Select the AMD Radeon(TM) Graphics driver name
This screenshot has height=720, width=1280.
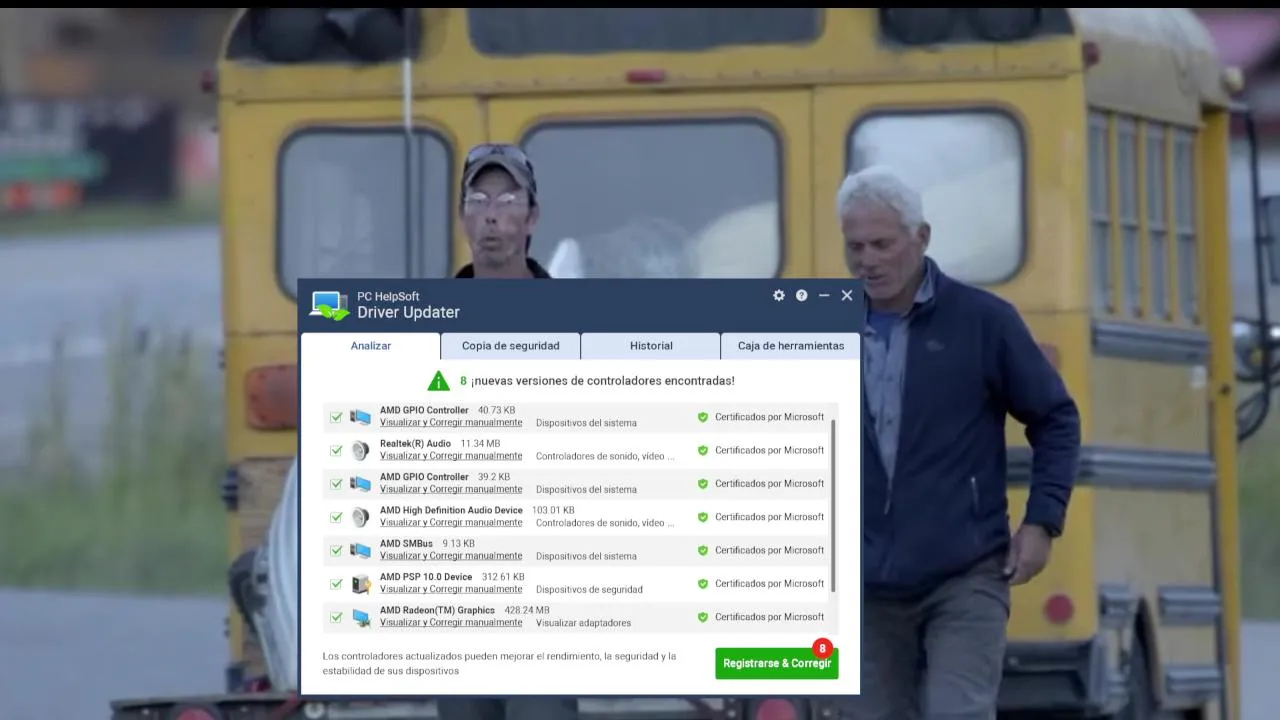[x=437, y=610]
